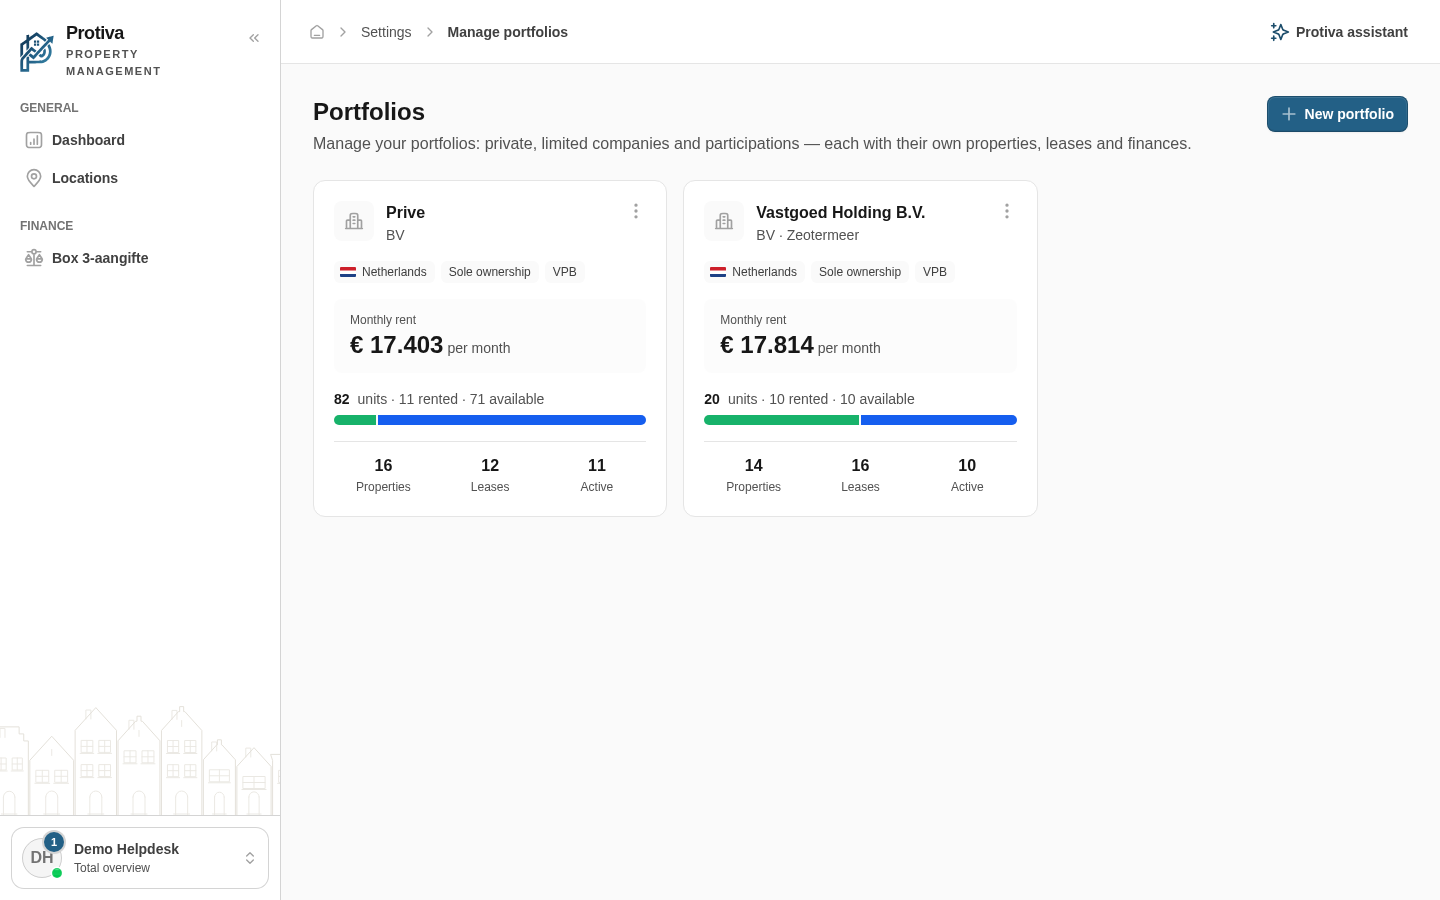
Task: Click the 16 Properties stat on Prive
Action: [x=383, y=475]
